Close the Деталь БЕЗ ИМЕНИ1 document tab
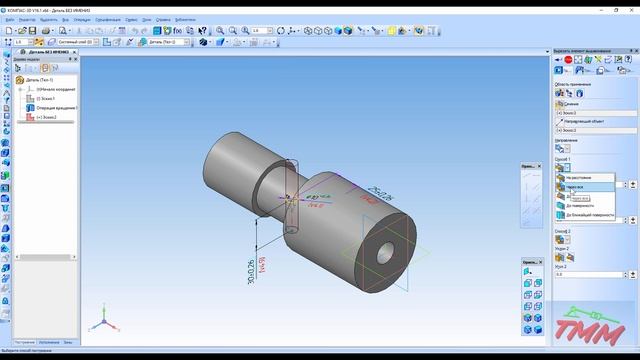Screen dimensions: 640x360 (74, 52)
